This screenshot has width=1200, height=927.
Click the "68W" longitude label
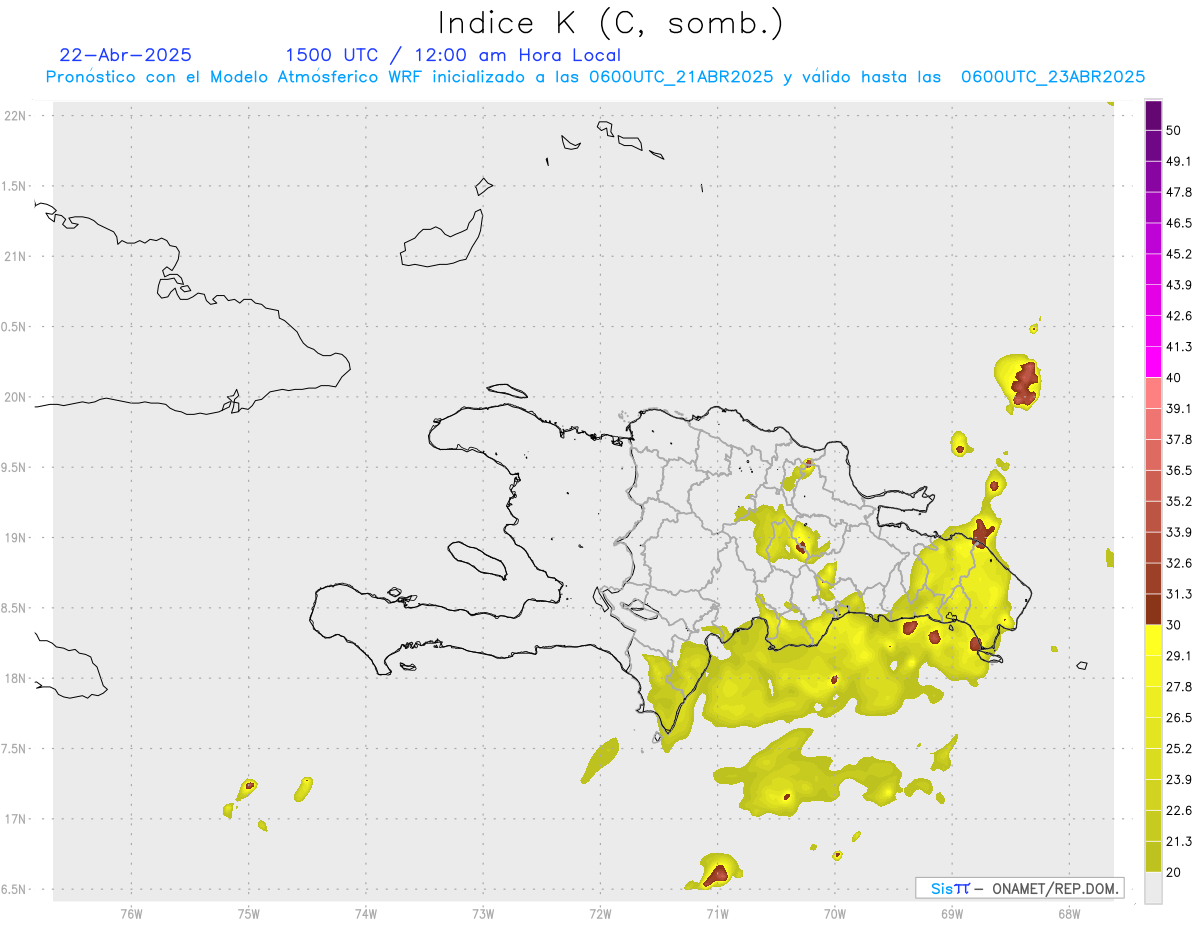click(1069, 912)
